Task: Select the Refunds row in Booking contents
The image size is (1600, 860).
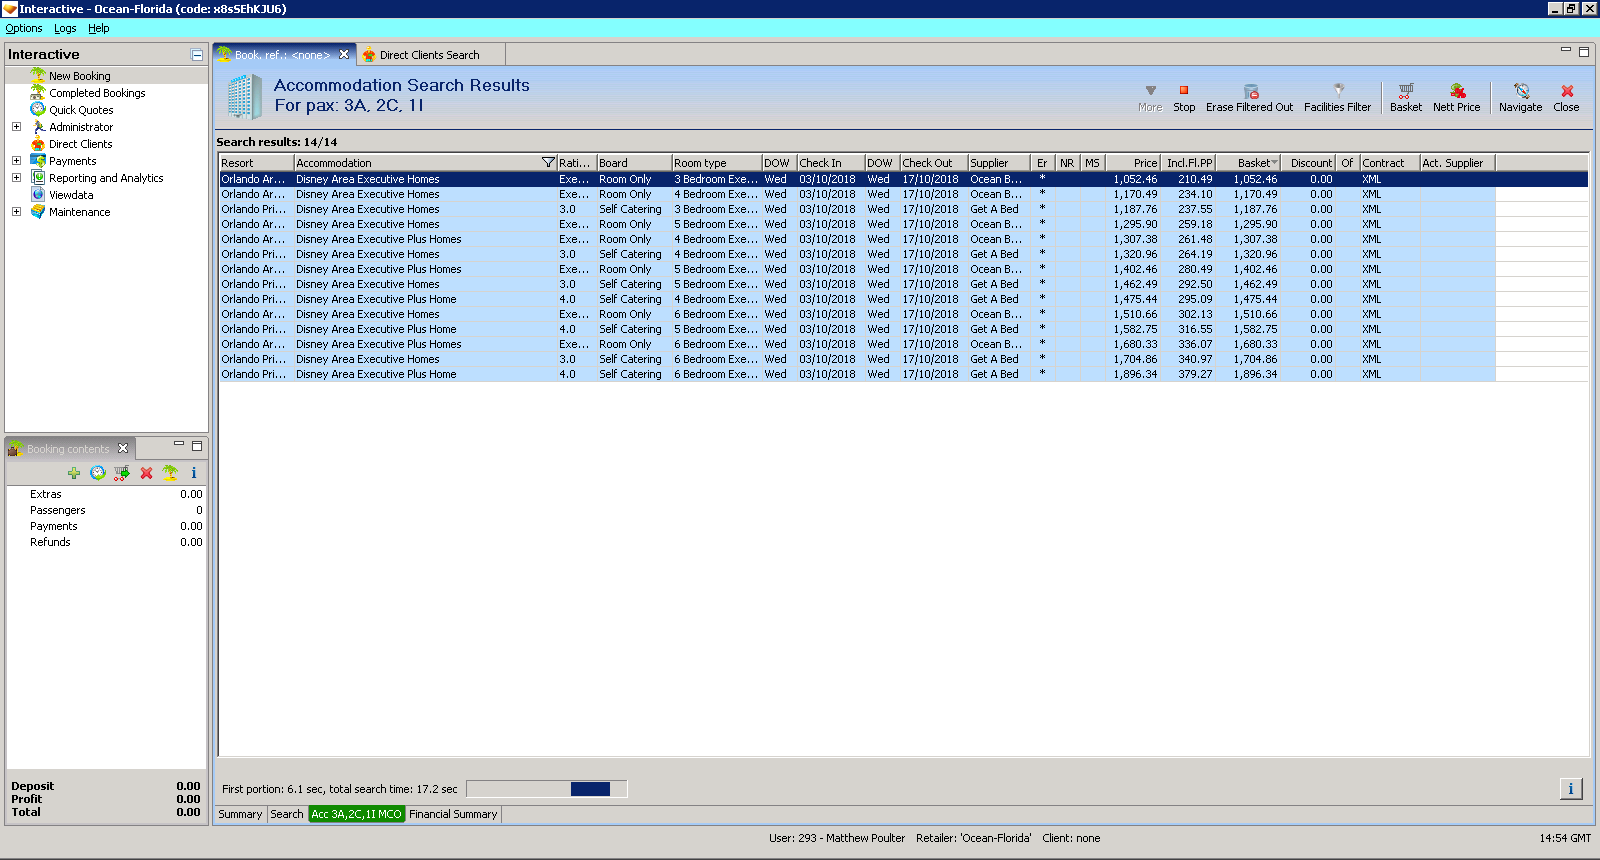Action: 106,542
